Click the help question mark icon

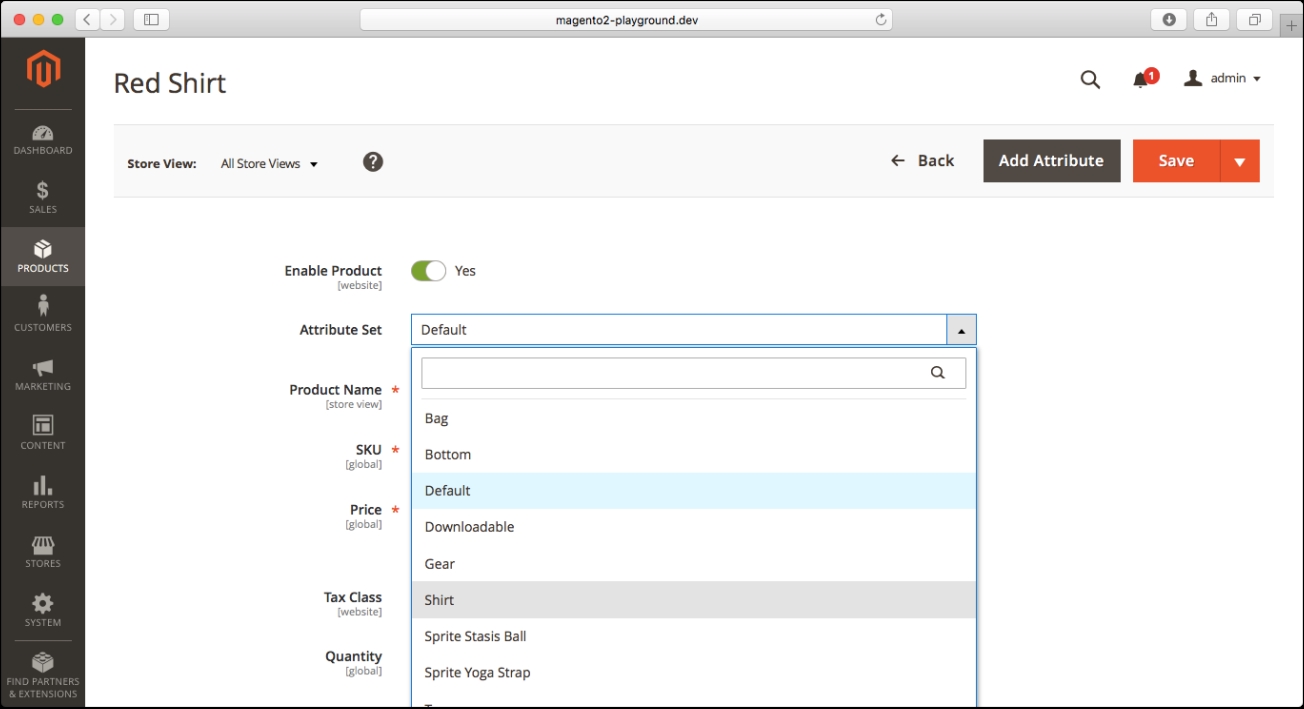pos(373,162)
